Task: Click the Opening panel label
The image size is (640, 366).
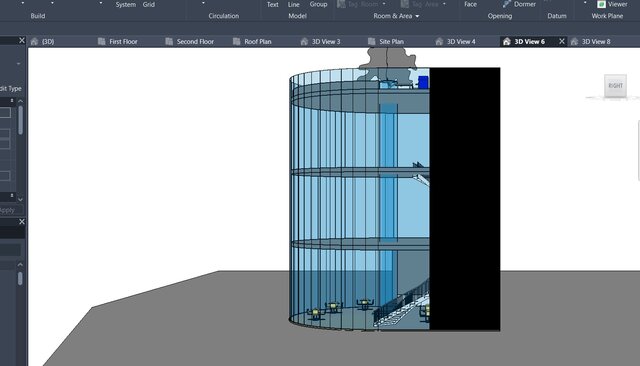Action: coord(500,16)
